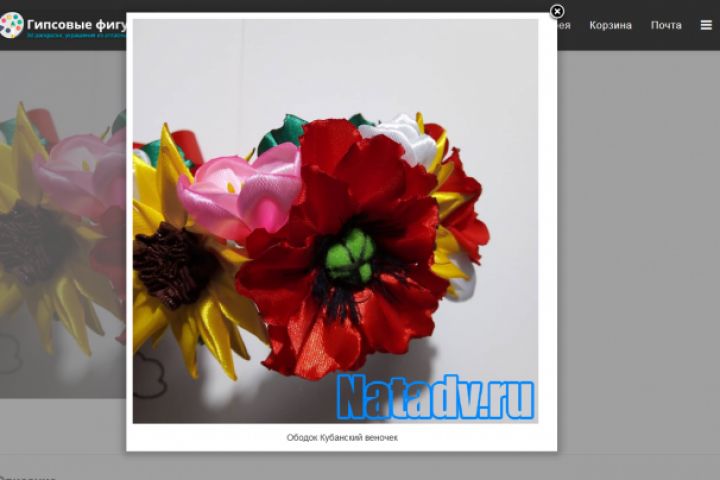The image size is (720, 480).
Task: Close the lightbox with the X button
Action: pos(557,11)
